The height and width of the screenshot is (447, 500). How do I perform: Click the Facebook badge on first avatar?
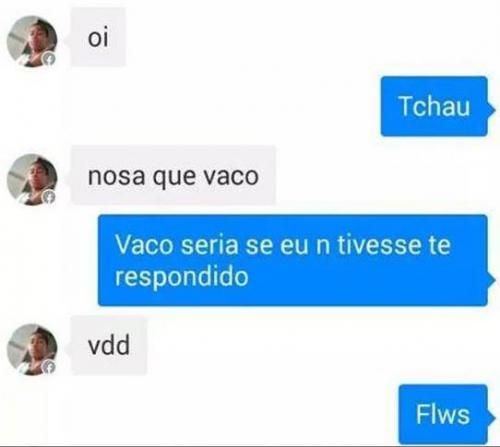click(49, 60)
